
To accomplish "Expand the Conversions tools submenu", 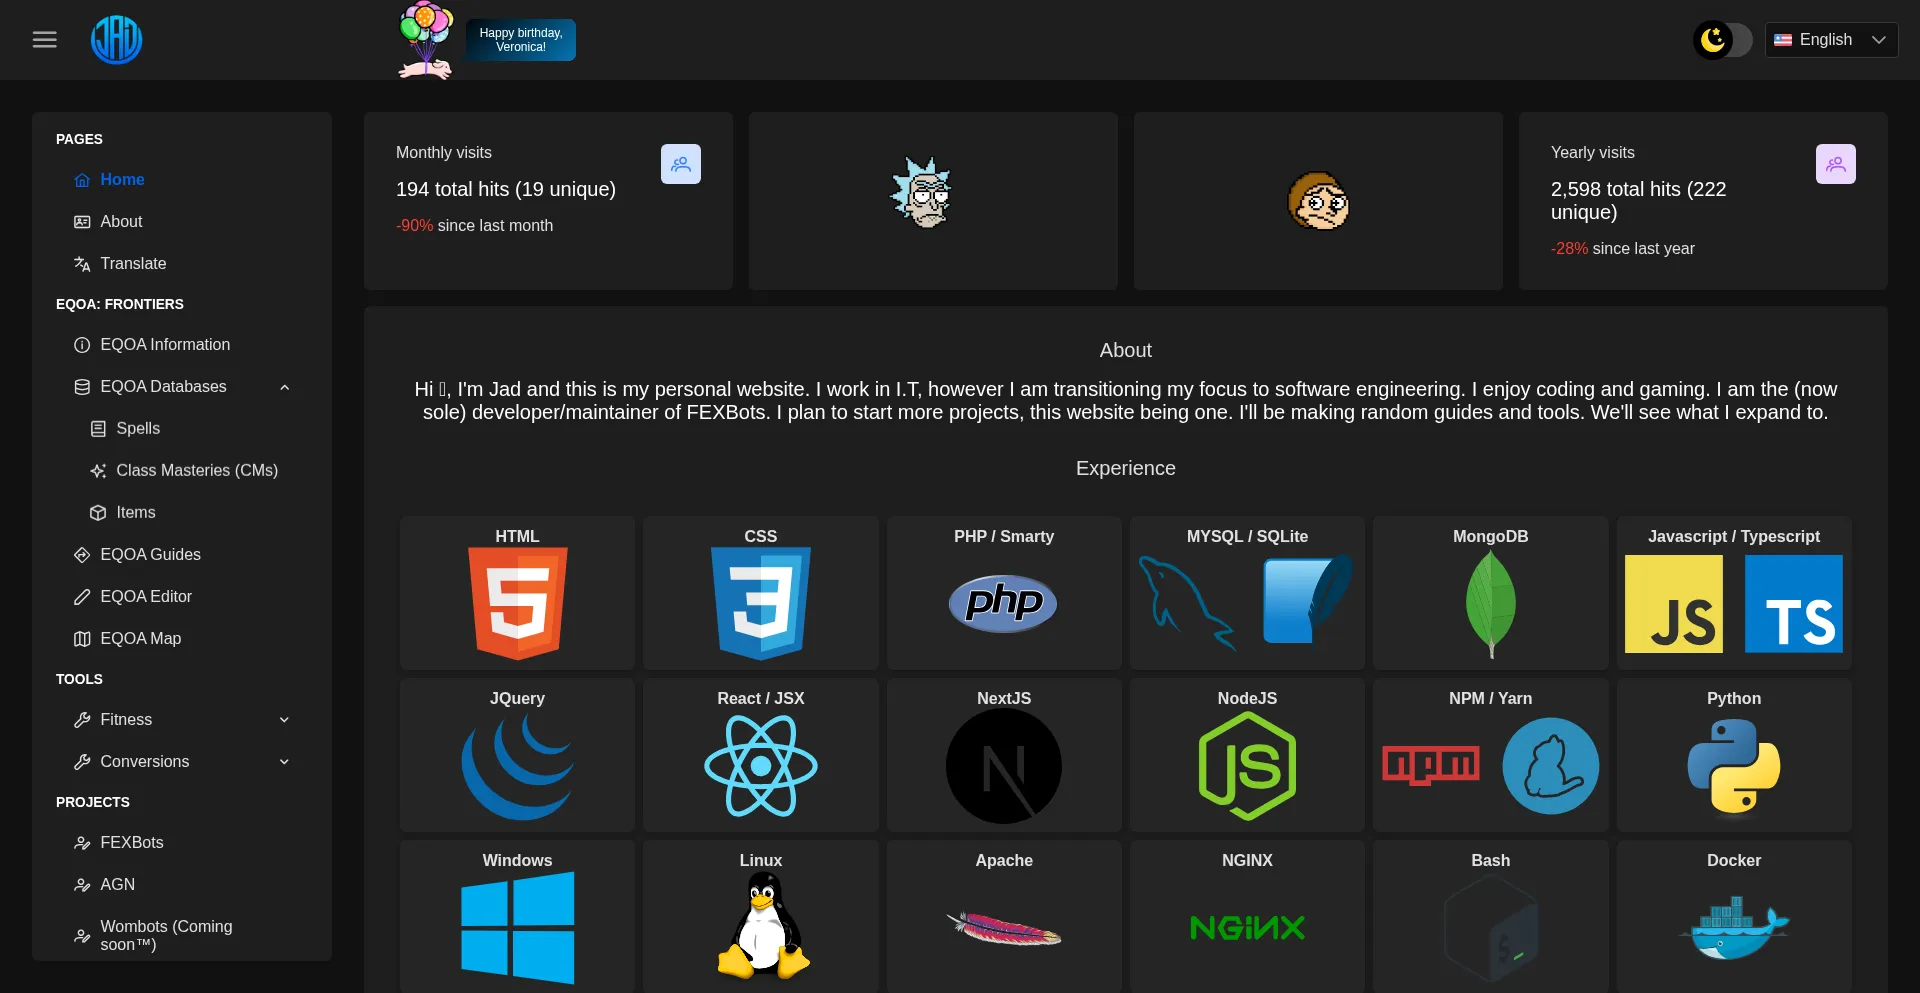I will pos(181,762).
